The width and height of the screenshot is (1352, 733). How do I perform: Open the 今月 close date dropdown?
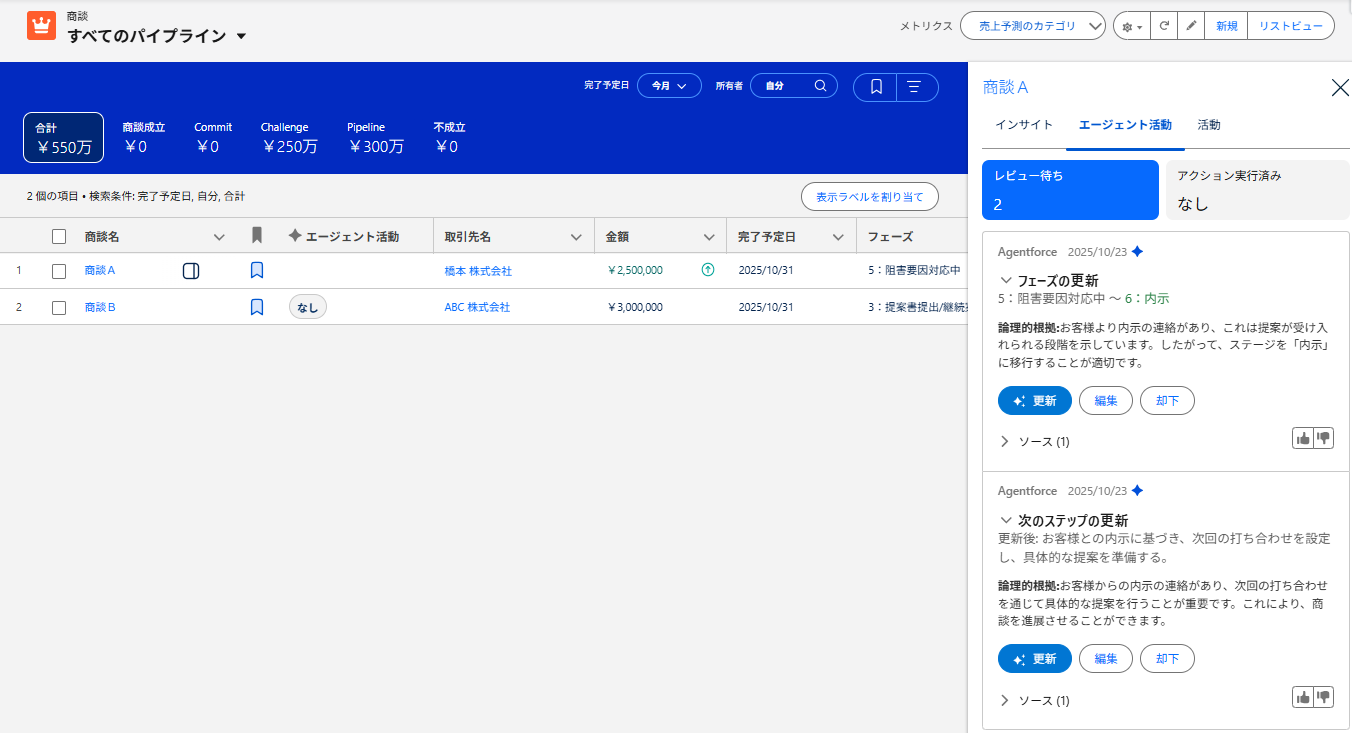pyautogui.click(x=669, y=86)
